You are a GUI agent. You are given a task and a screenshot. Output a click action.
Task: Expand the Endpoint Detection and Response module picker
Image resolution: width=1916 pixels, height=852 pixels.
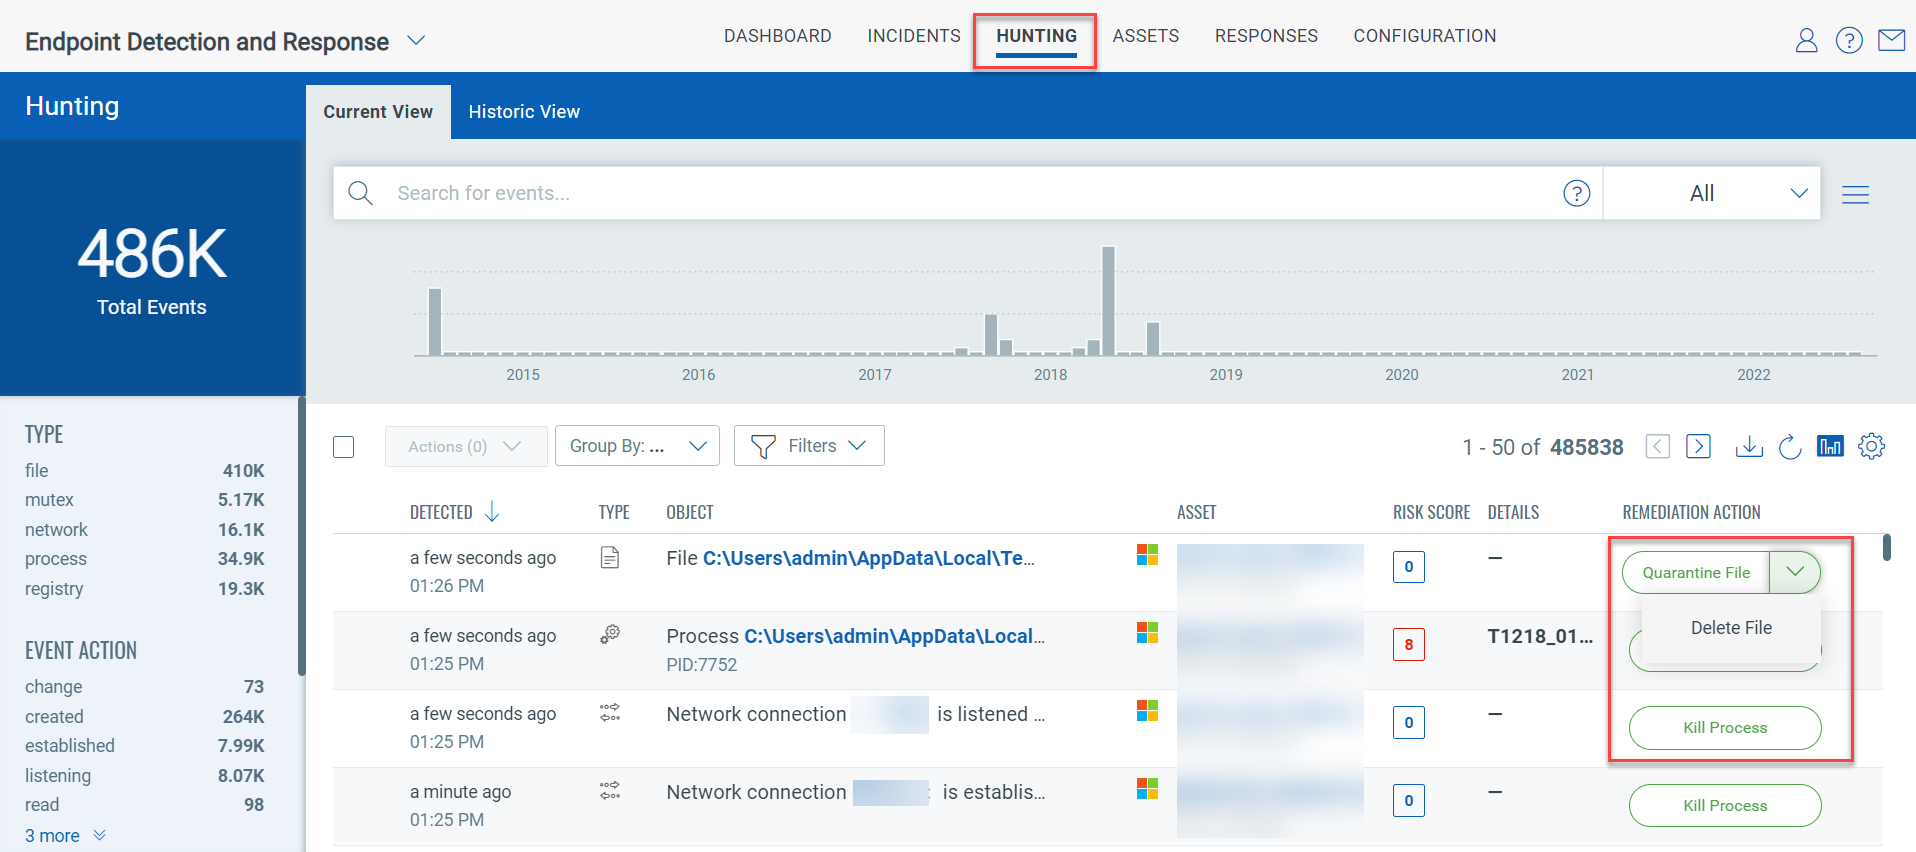pos(416,41)
